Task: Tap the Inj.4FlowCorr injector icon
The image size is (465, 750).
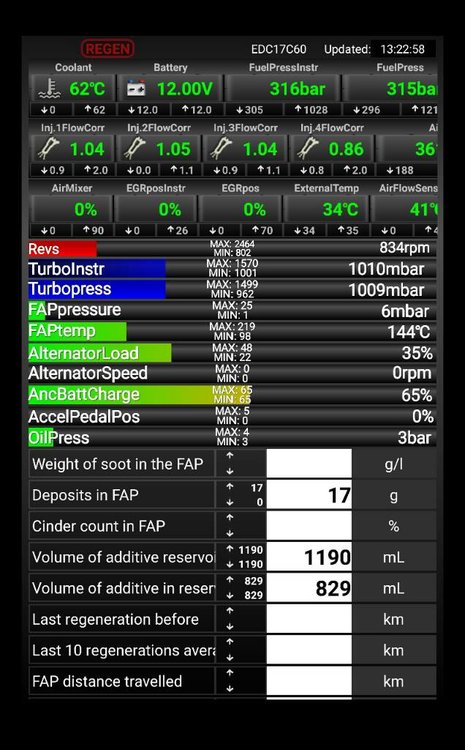Action: point(307,149)
